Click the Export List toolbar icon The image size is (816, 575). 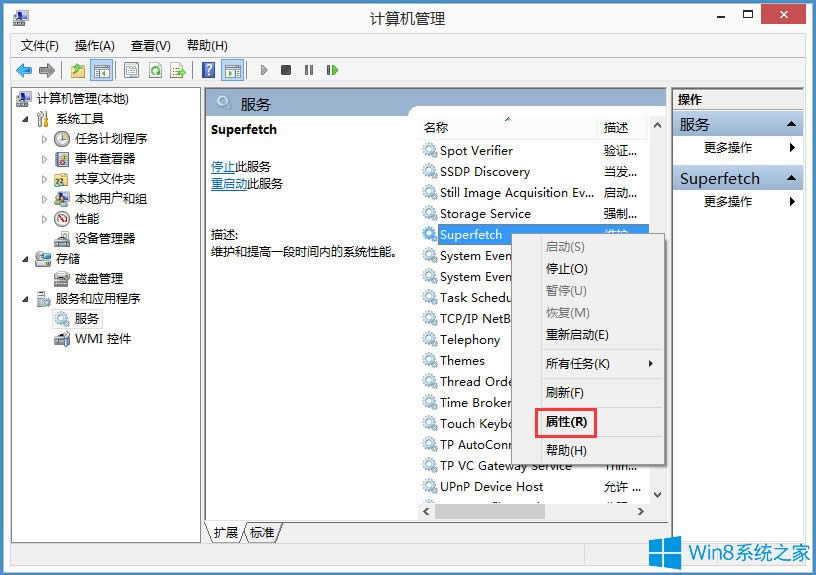178,70
